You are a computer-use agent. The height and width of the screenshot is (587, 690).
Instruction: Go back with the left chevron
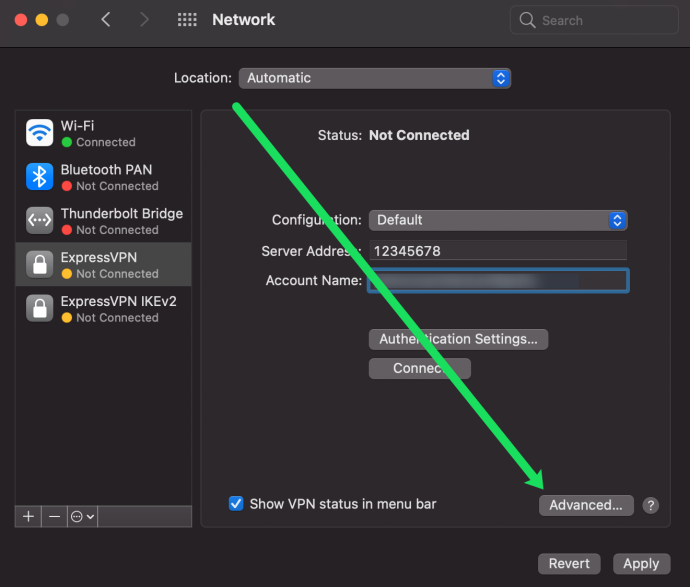[106, 20]
